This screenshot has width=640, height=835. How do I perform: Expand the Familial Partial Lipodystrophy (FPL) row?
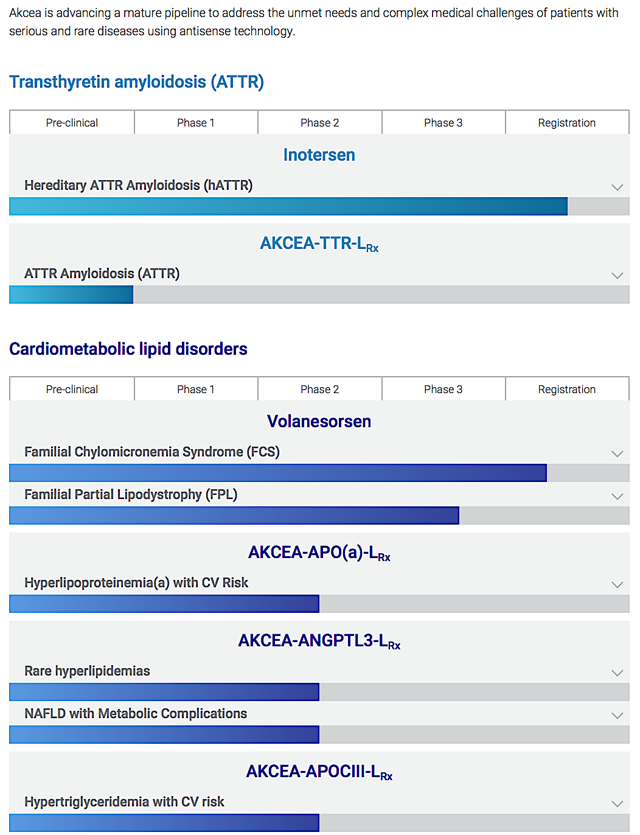(618, 496)
